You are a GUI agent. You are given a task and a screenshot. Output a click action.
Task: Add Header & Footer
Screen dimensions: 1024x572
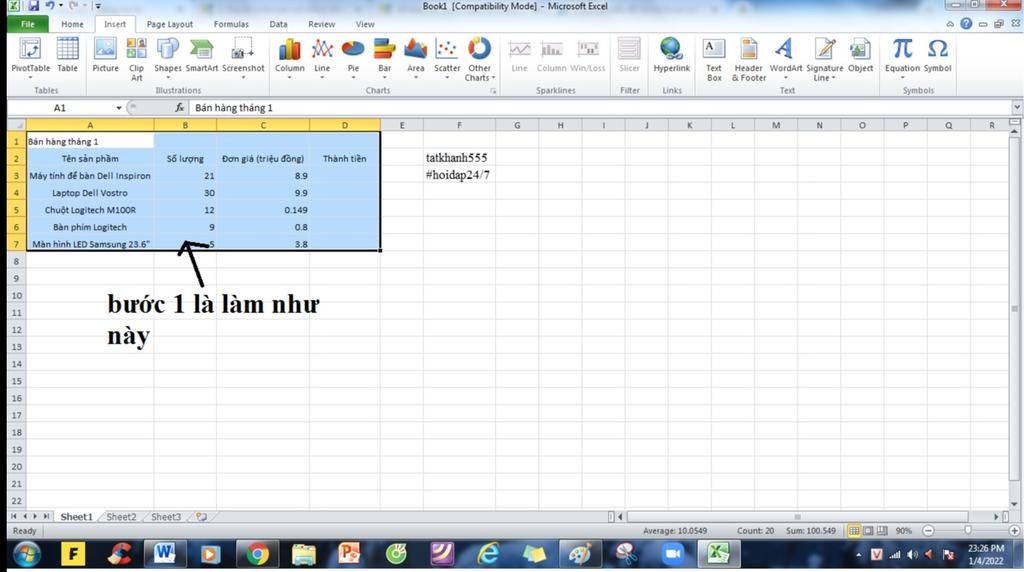748,59
